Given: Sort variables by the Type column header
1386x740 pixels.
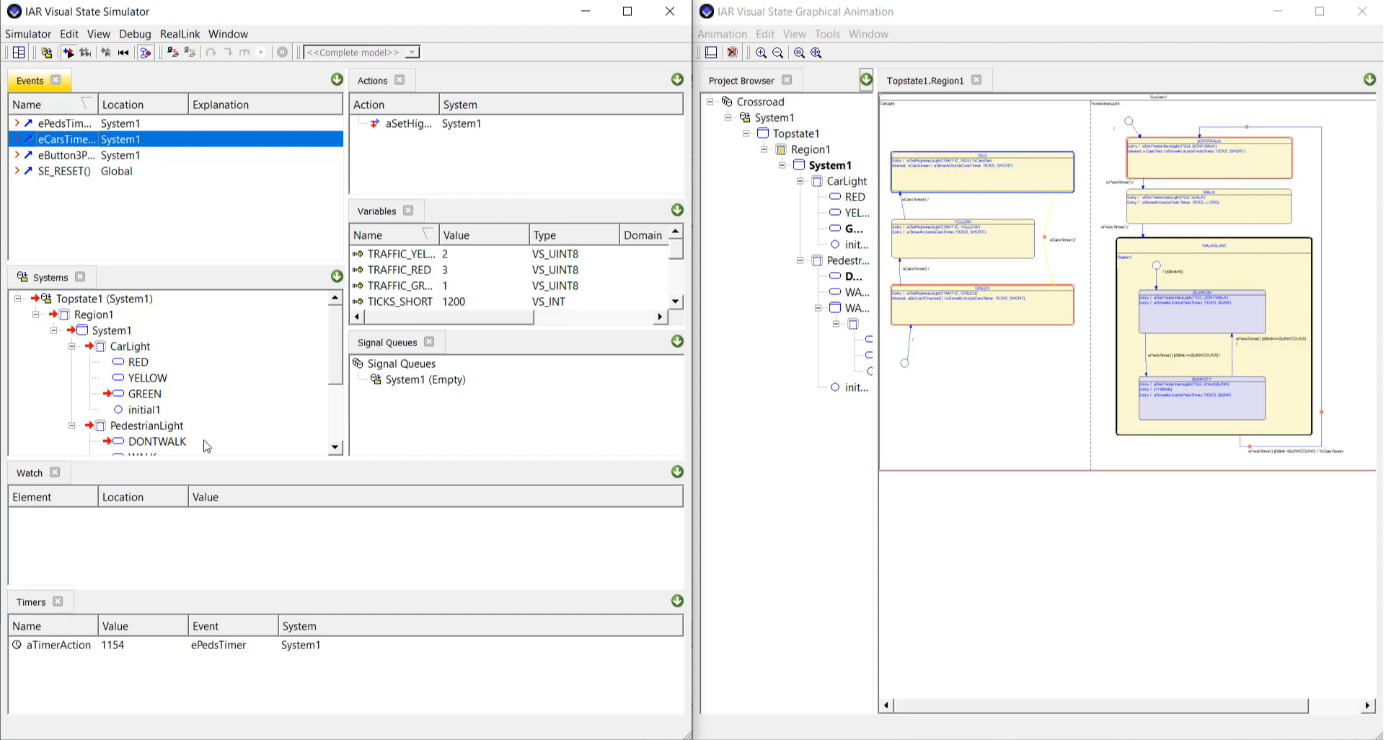Looking at the screenshot, I should click(573, 235).
